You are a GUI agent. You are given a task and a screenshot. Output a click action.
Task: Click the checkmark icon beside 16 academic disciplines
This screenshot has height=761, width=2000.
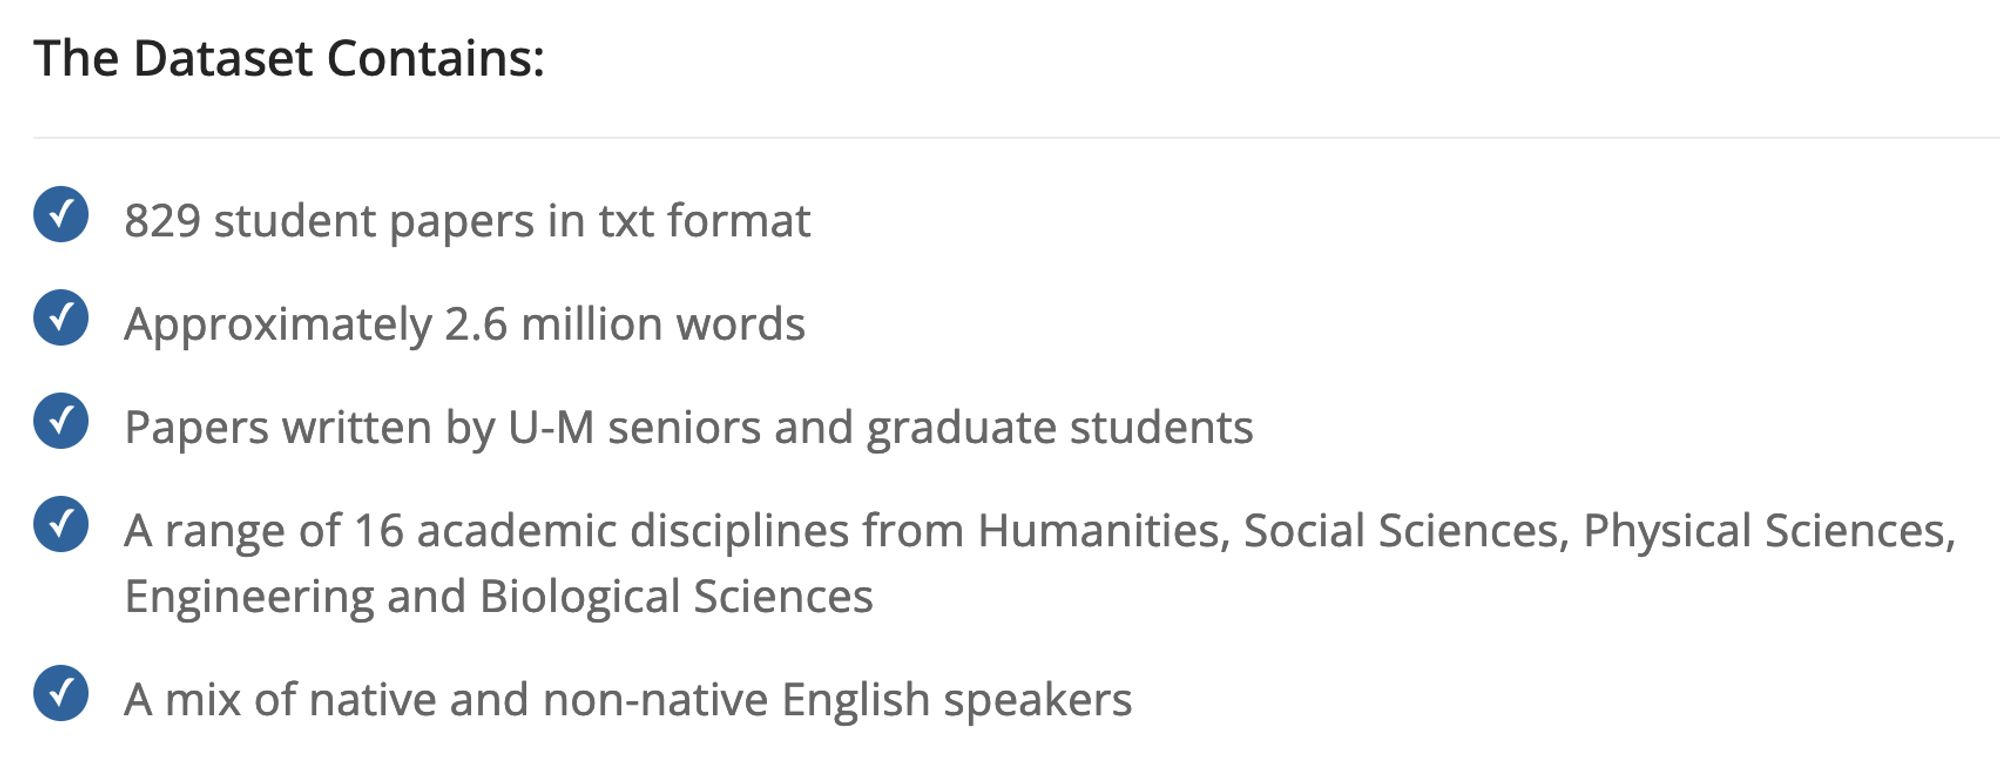(61, 524)
